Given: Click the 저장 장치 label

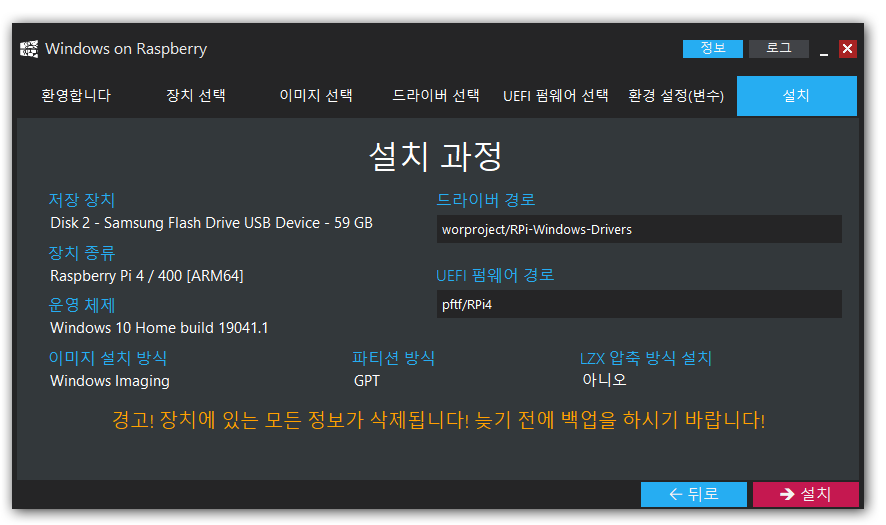Looking at the screenshot, I should [82, 199].
